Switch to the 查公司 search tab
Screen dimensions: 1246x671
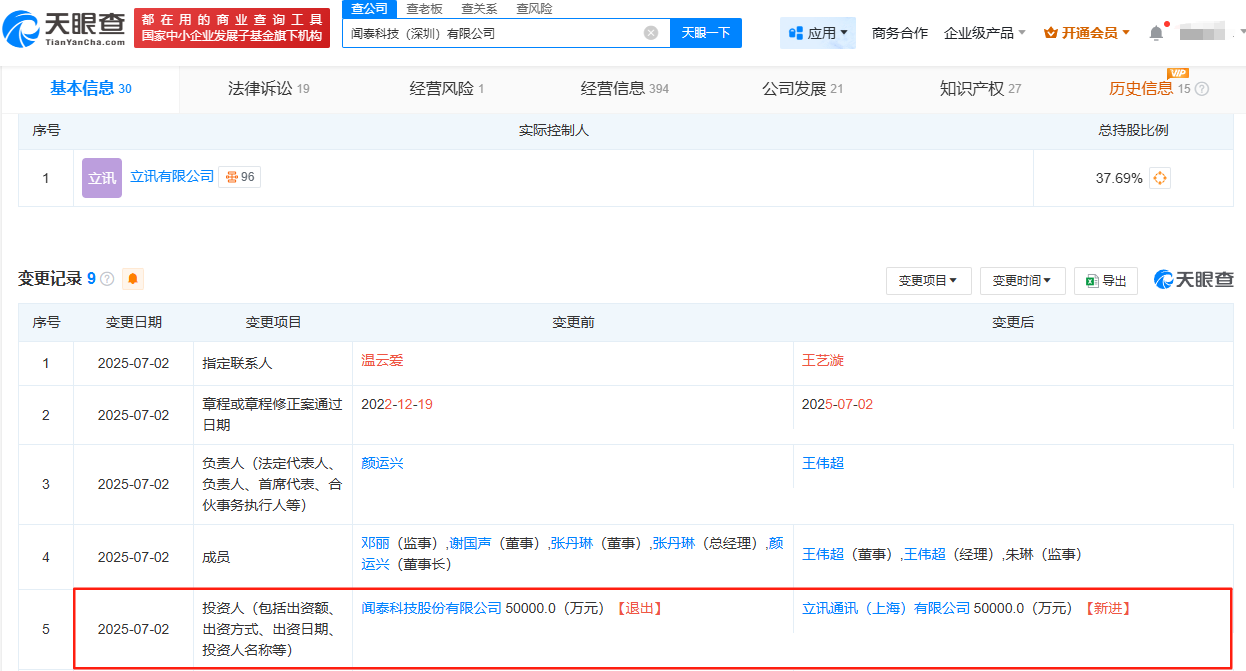[x=370, y=9]
